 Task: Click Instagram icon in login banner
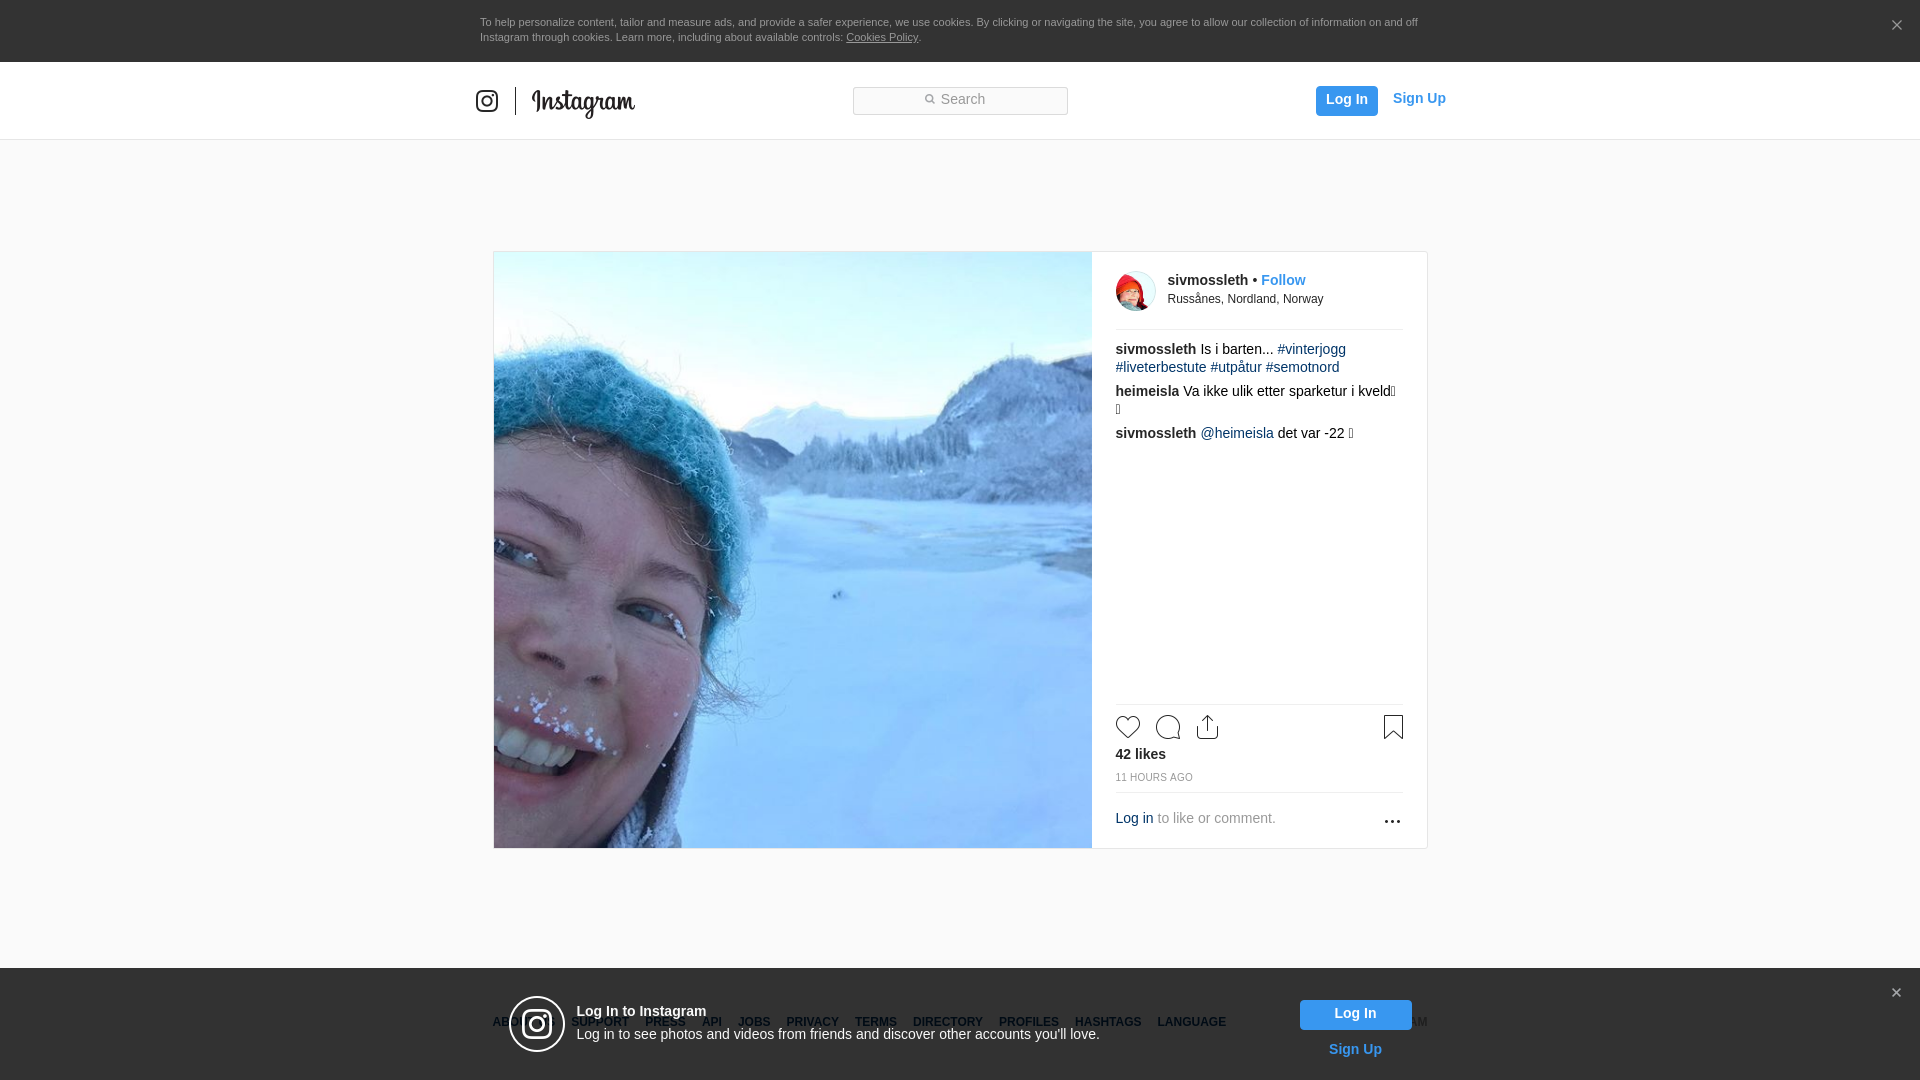[x=537, y=1024]
